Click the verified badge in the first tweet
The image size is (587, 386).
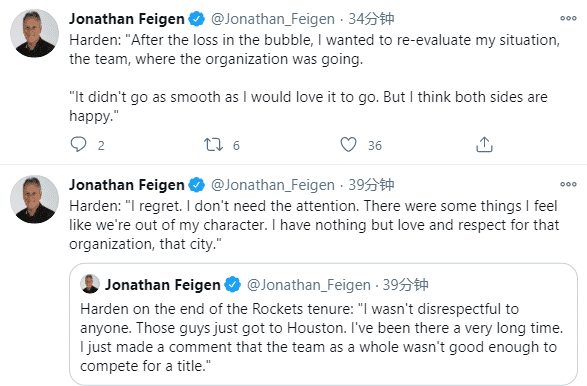(197, 19)
